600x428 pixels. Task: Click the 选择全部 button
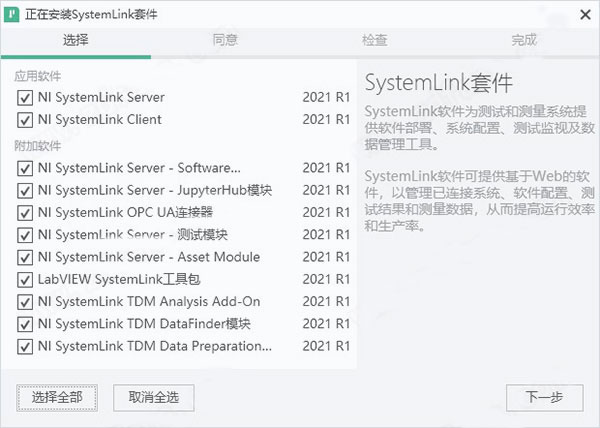tap(57, 398)
